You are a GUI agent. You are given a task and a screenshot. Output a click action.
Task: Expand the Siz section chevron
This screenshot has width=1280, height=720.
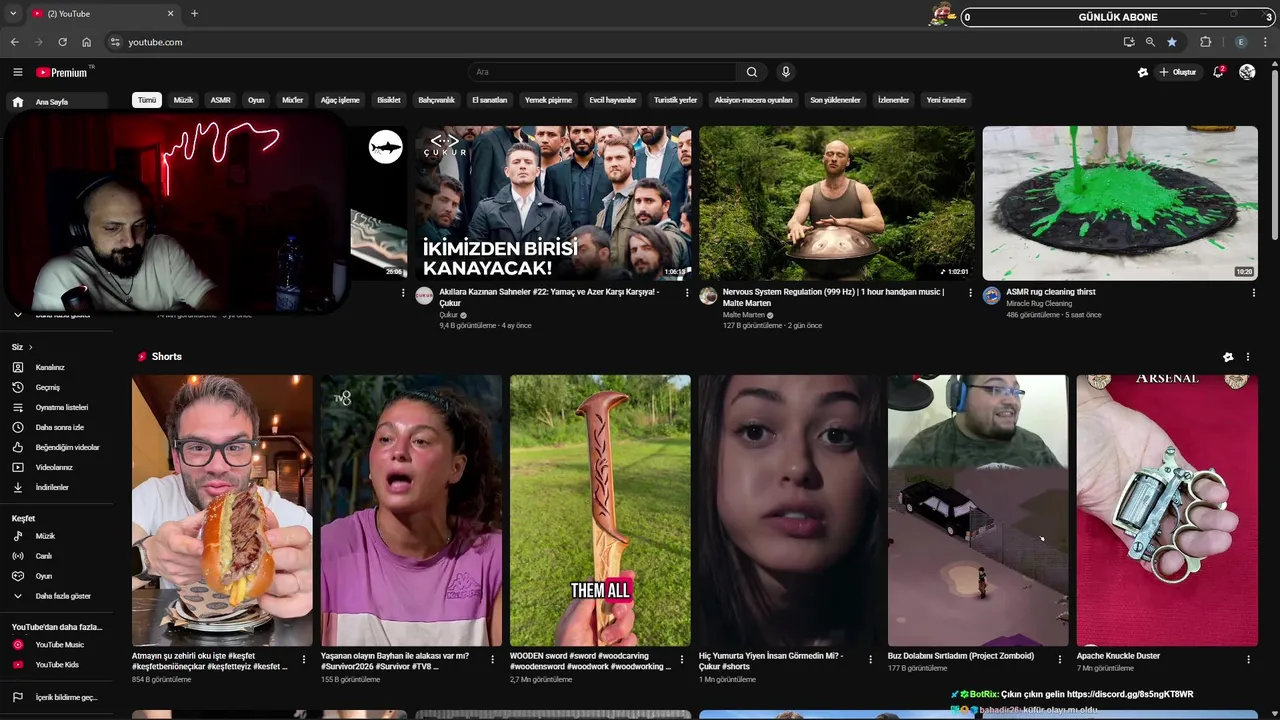[30, 347]
